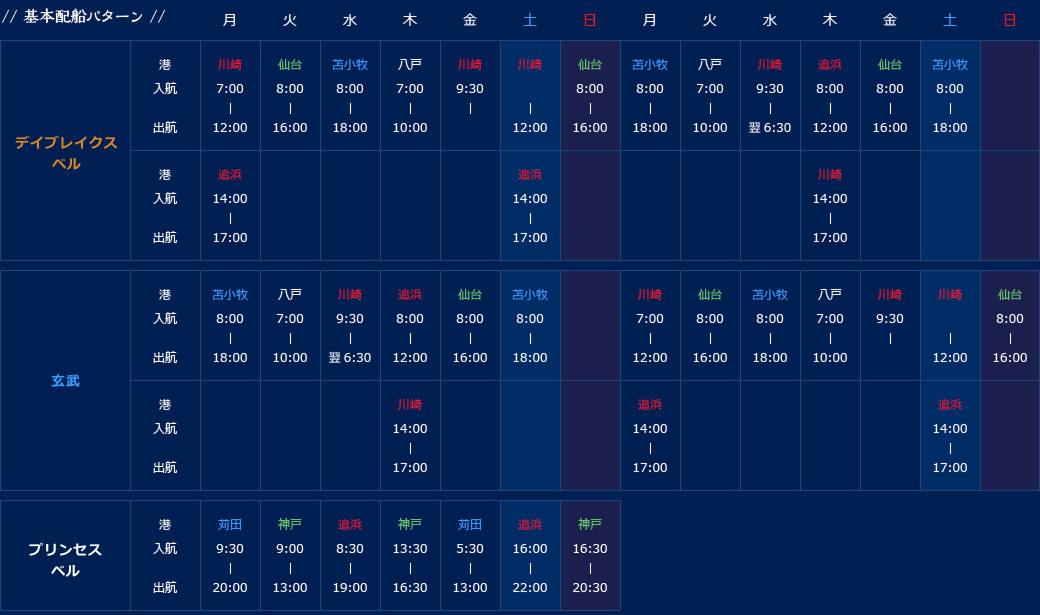Screen dimensions: 1040x615
Task: Click 翌6:30 departure in the 玄武 row
Action: (350, 358)
